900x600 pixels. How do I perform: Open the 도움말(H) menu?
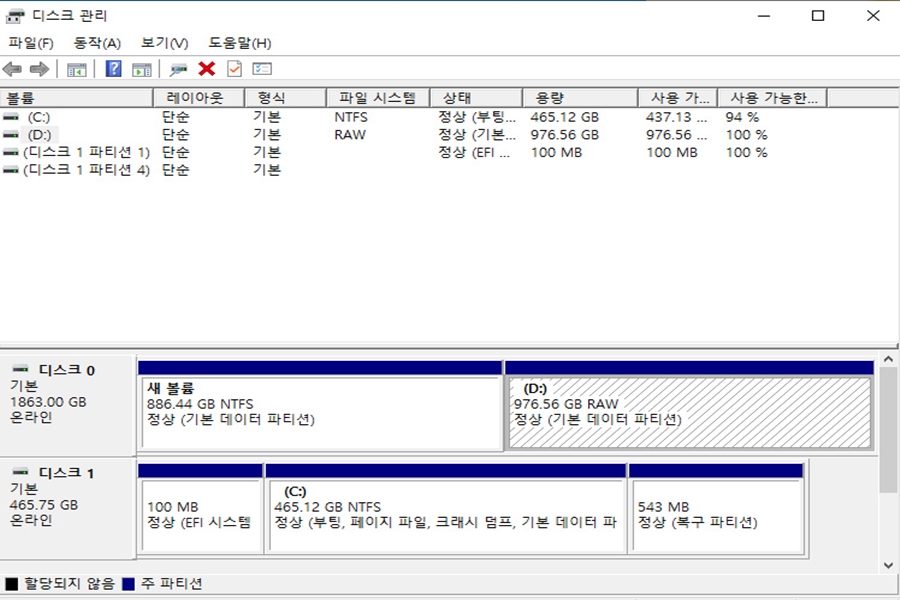pyautogui.click(x=239, y=43)
